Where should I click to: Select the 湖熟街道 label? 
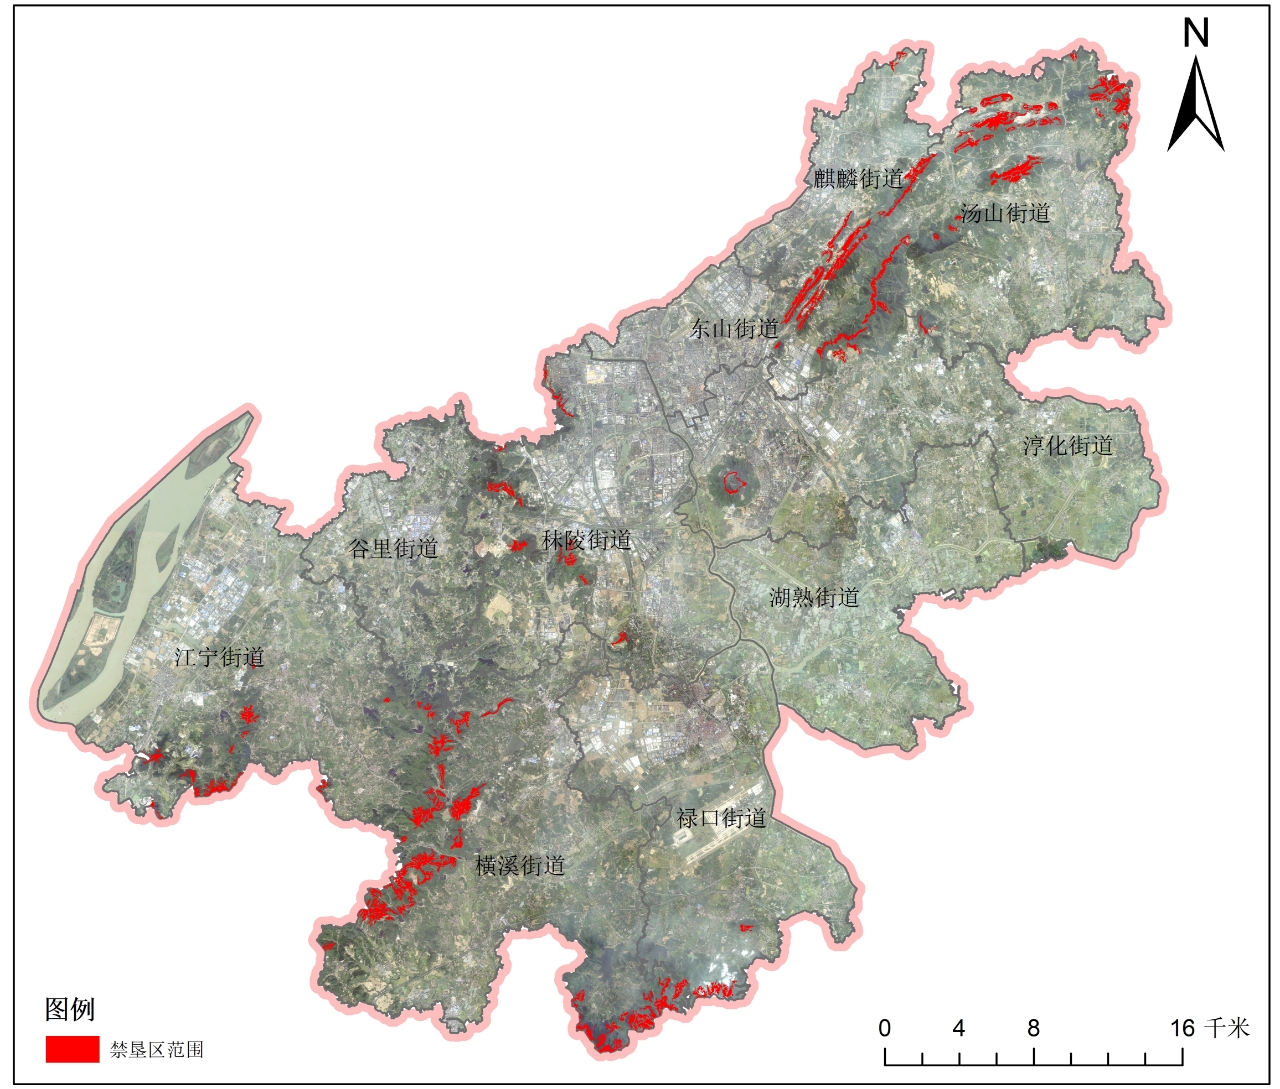point(814,598)
